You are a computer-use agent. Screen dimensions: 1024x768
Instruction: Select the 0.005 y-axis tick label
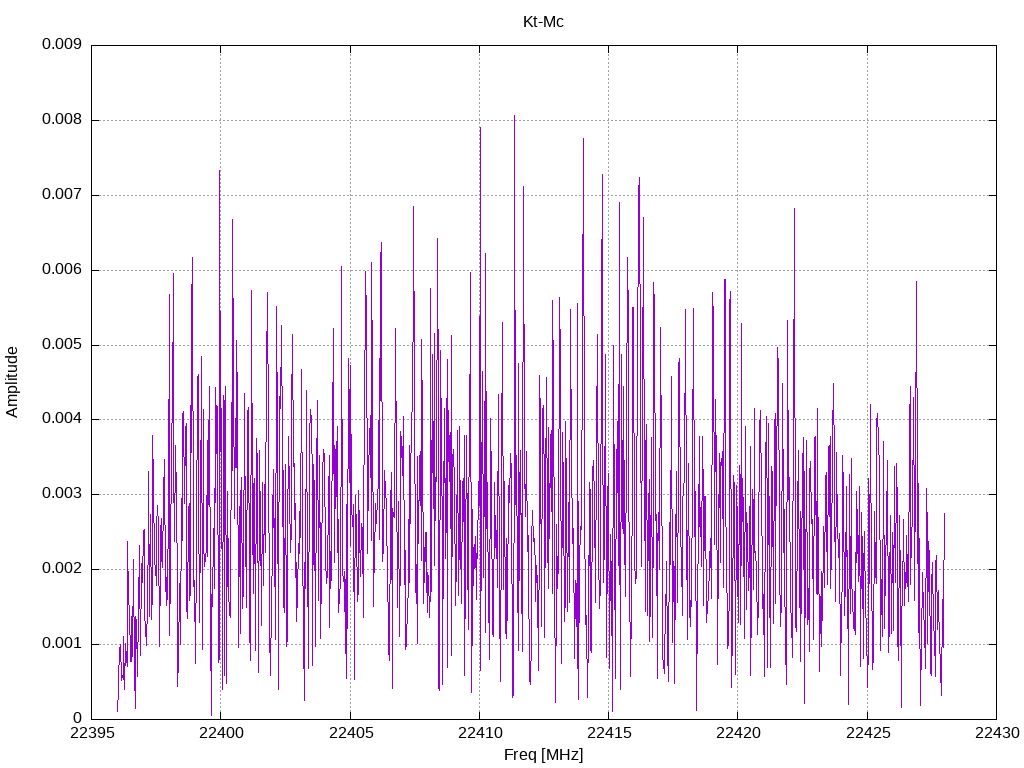(x=62, y=344)
